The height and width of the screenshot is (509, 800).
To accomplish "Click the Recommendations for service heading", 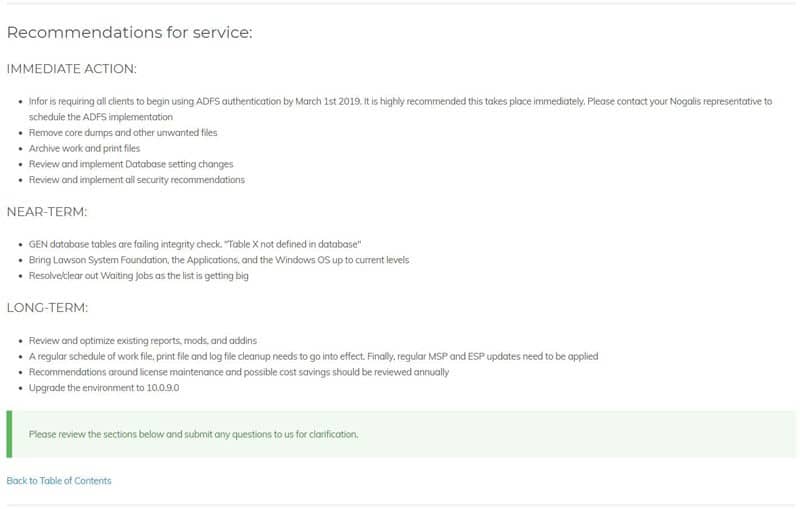I will pyautogui.click(x=130, y=32).
